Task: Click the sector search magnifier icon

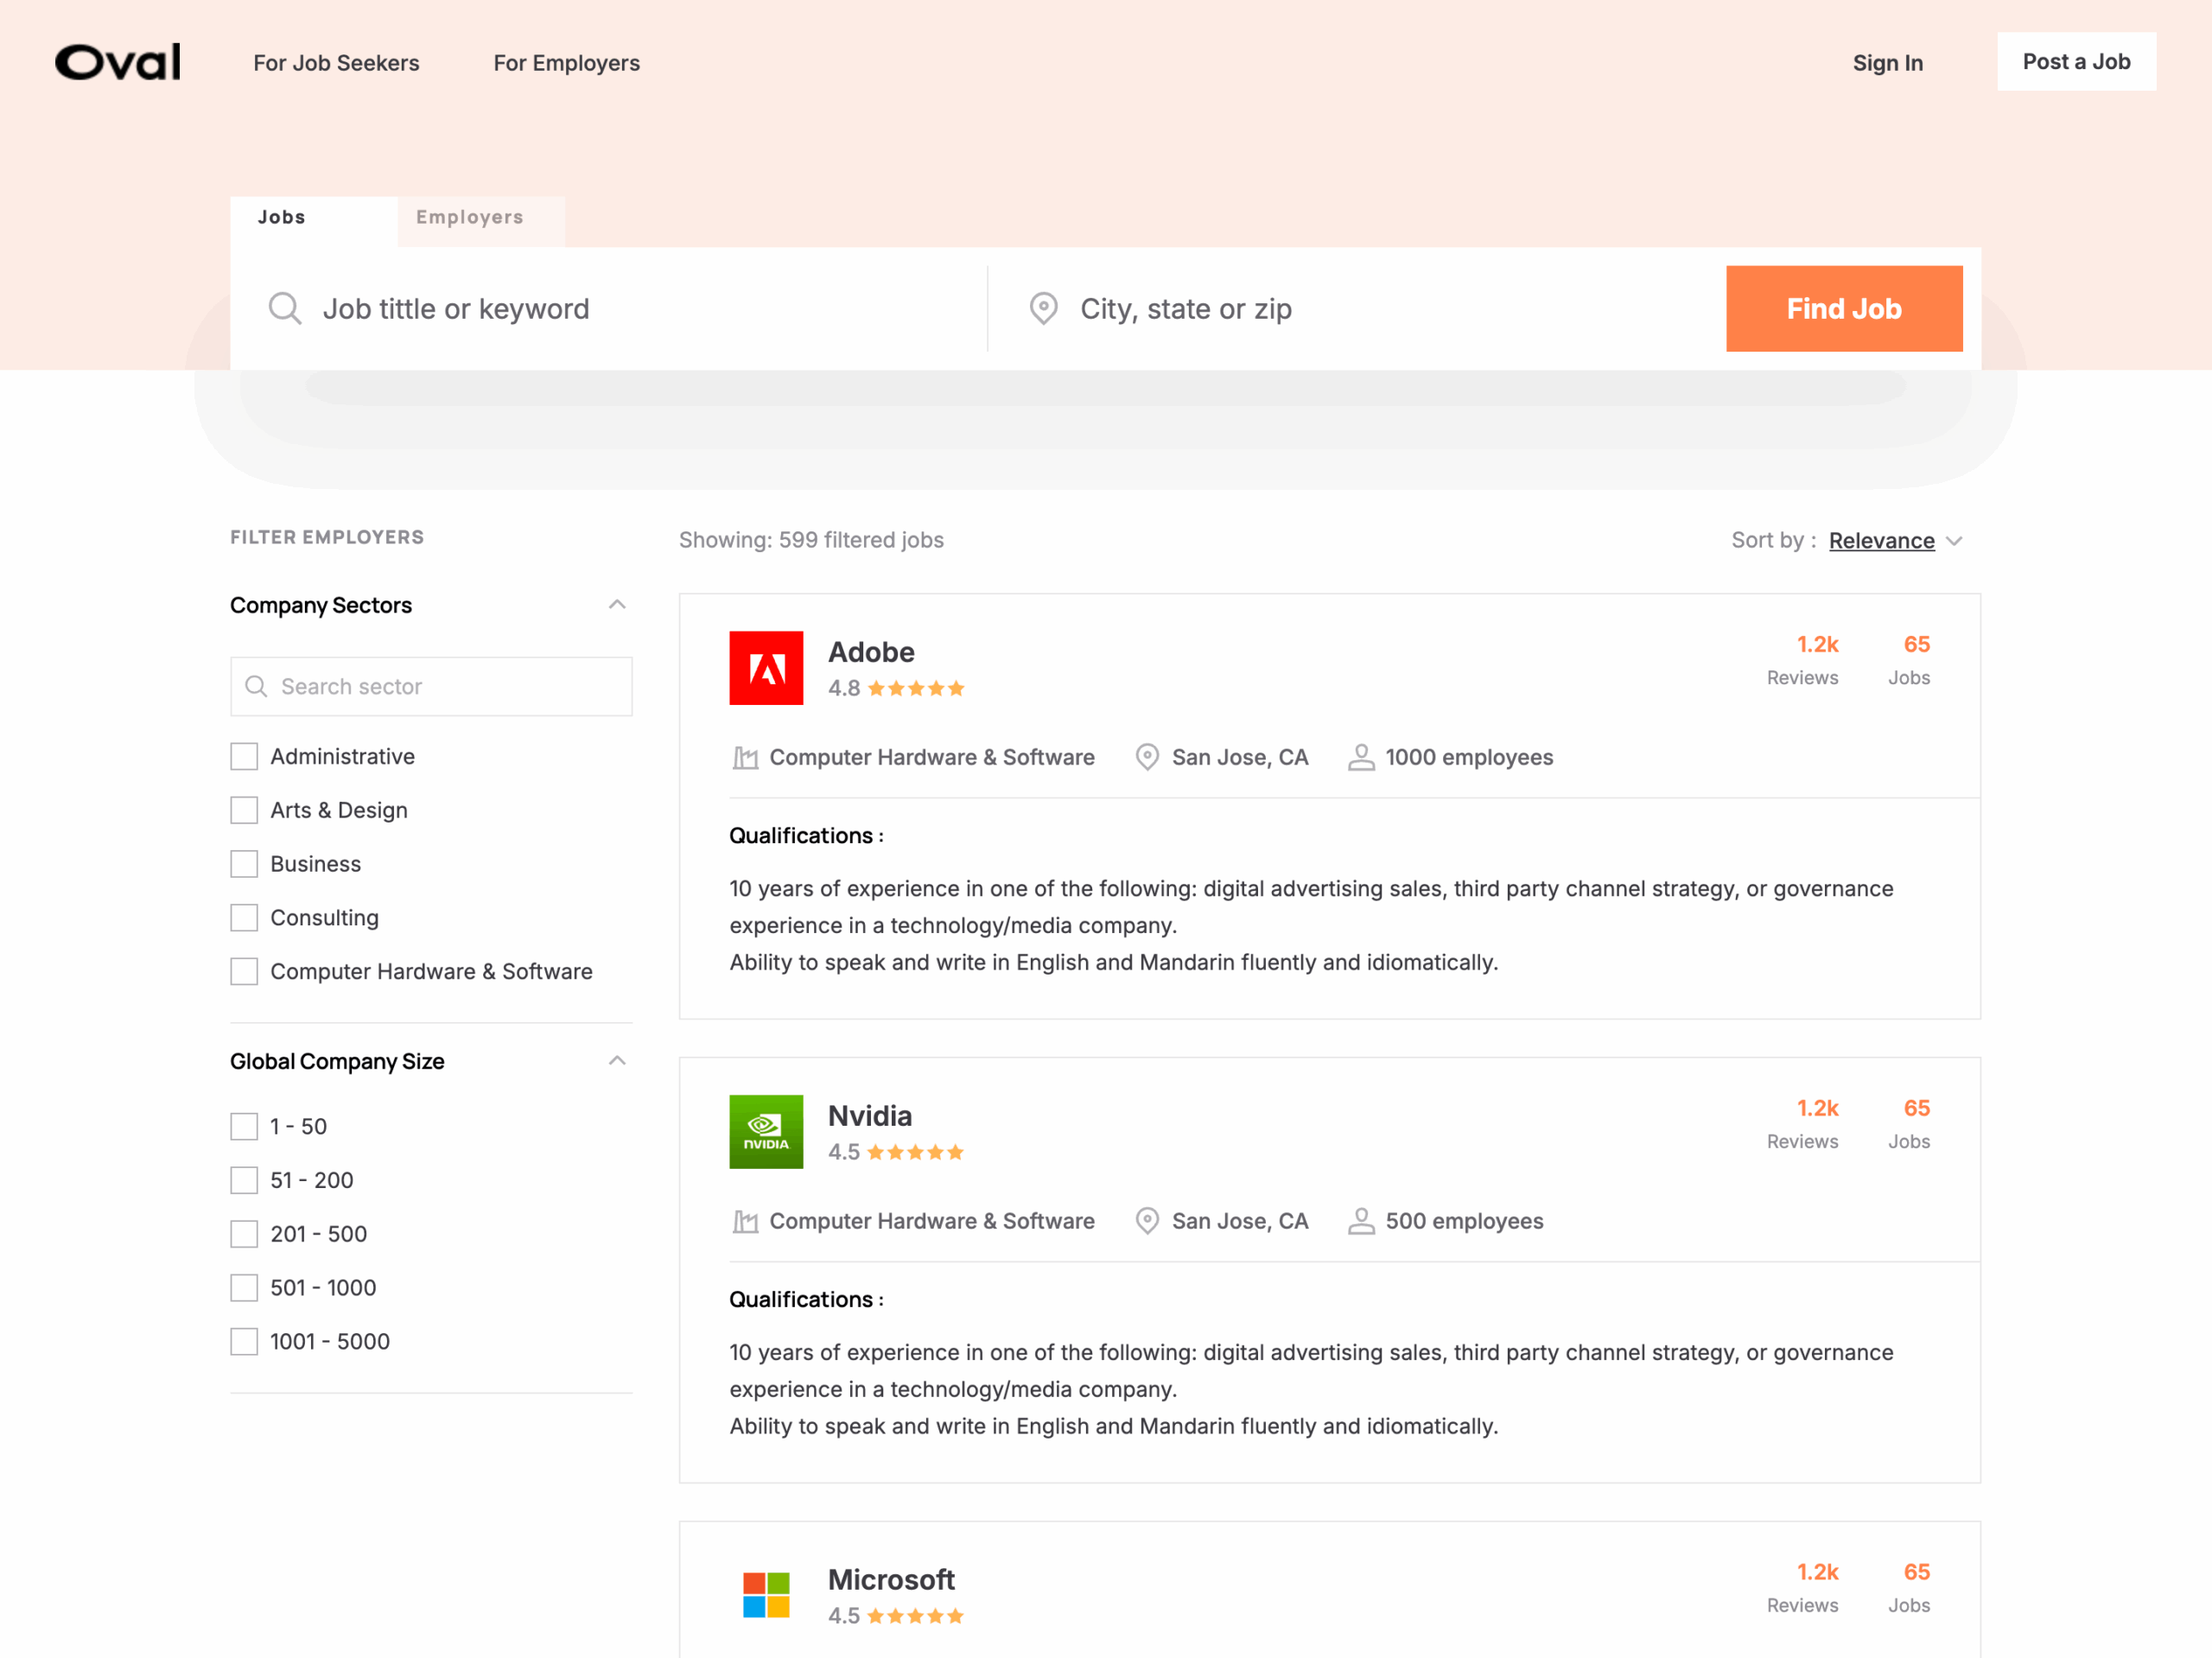Action: tap(256, 686)
